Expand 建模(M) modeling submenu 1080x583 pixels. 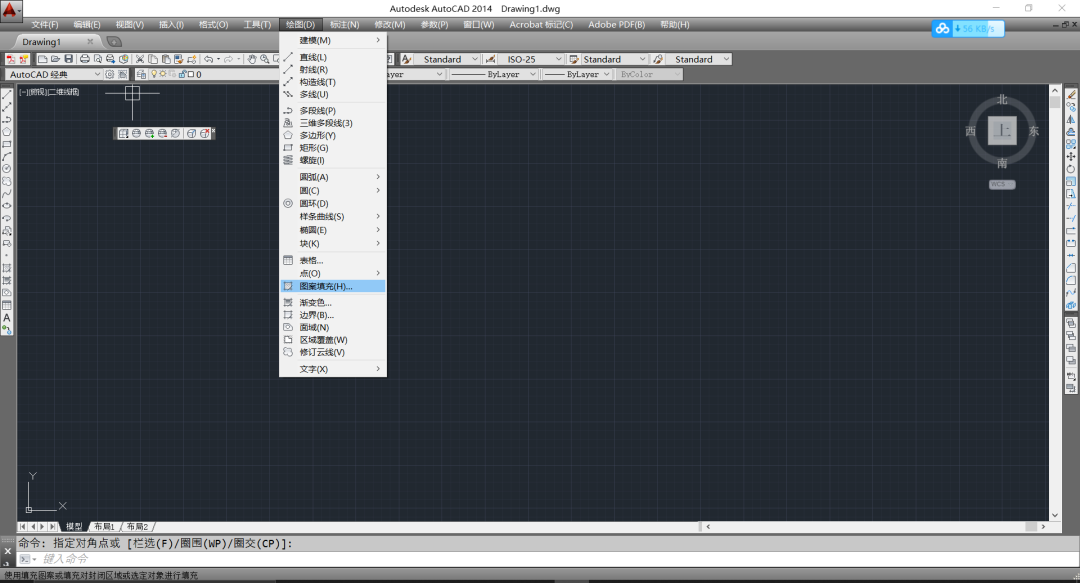tap(333, 40)
